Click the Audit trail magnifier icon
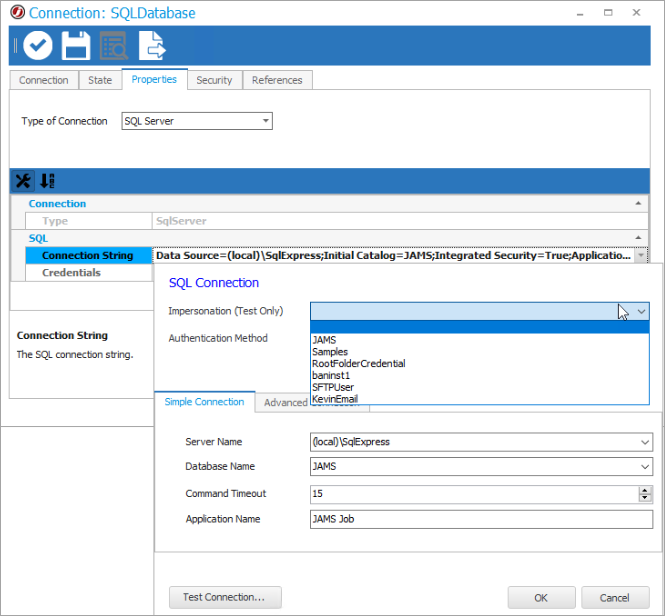 [114, 45]
